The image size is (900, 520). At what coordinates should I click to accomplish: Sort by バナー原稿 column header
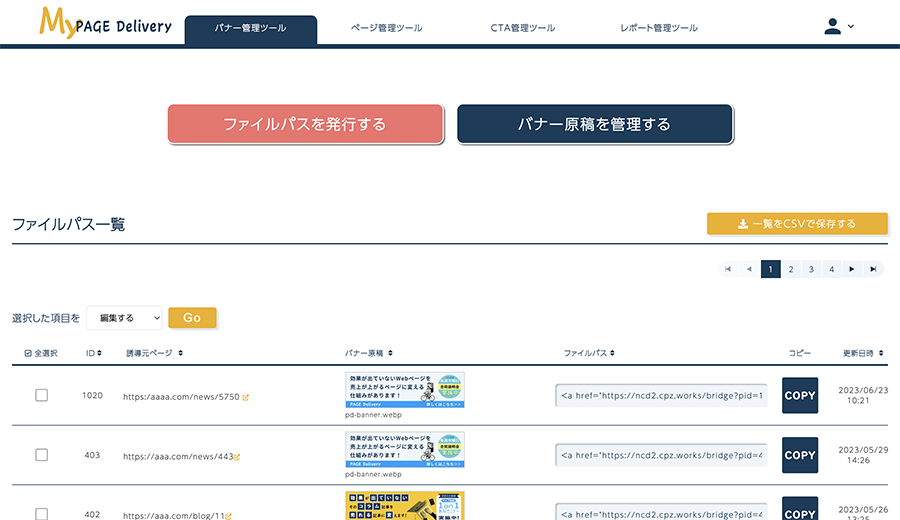click(x=368, y=353)
